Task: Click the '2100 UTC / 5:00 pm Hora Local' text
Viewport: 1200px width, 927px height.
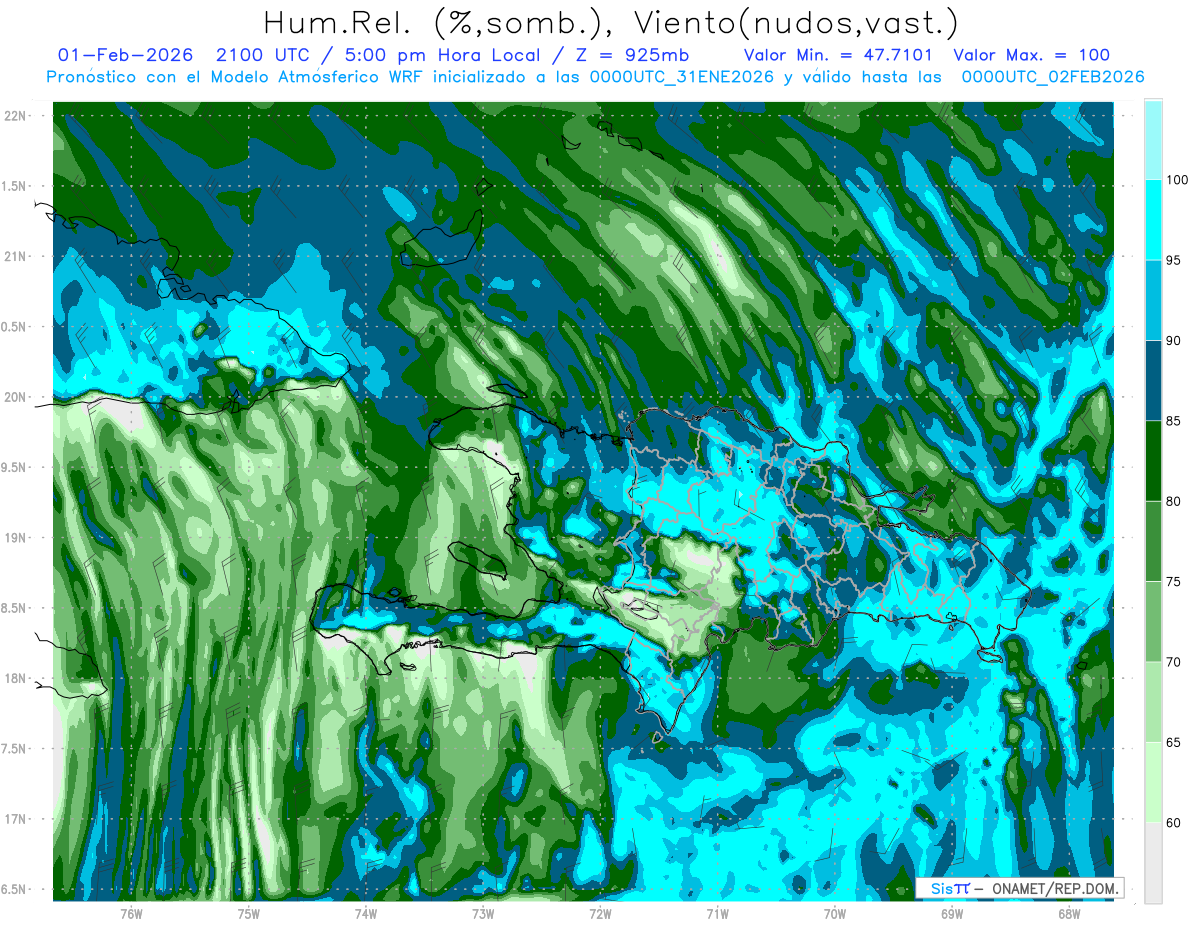Action: point(393,56)
